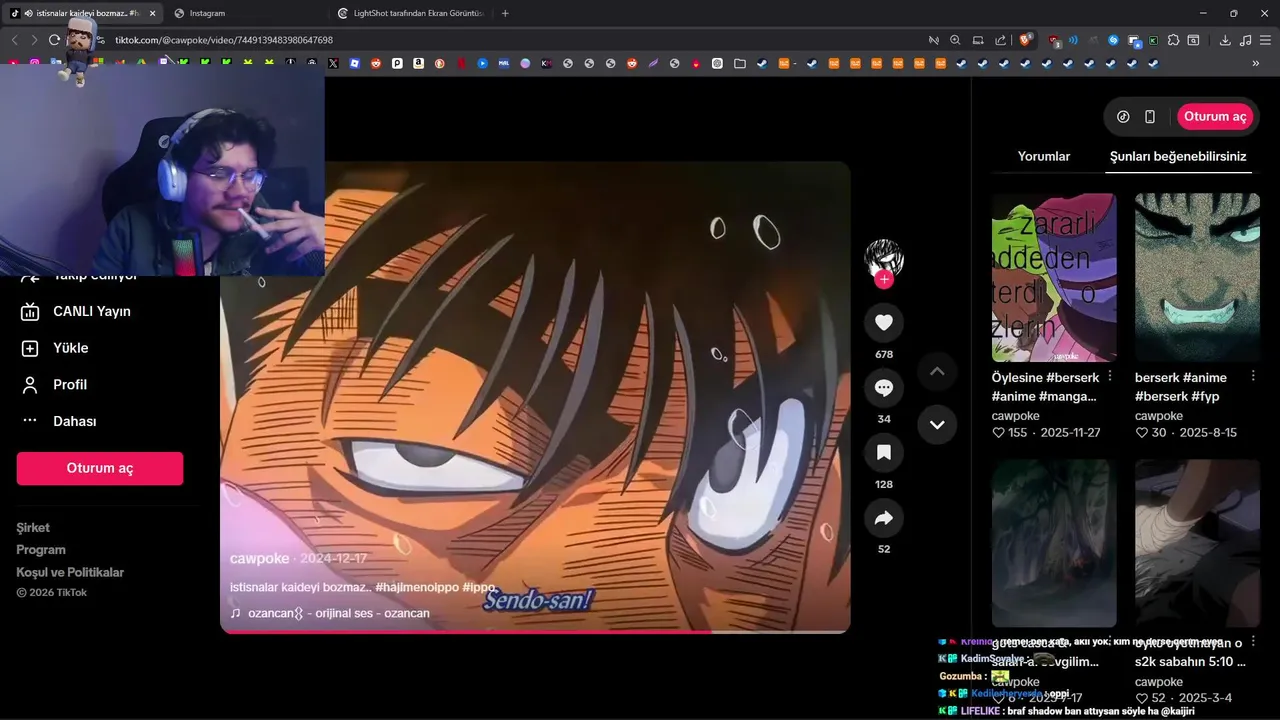
Task: Like the video with 678 likes
Action: pyautogui.click(x=884, y=323)
